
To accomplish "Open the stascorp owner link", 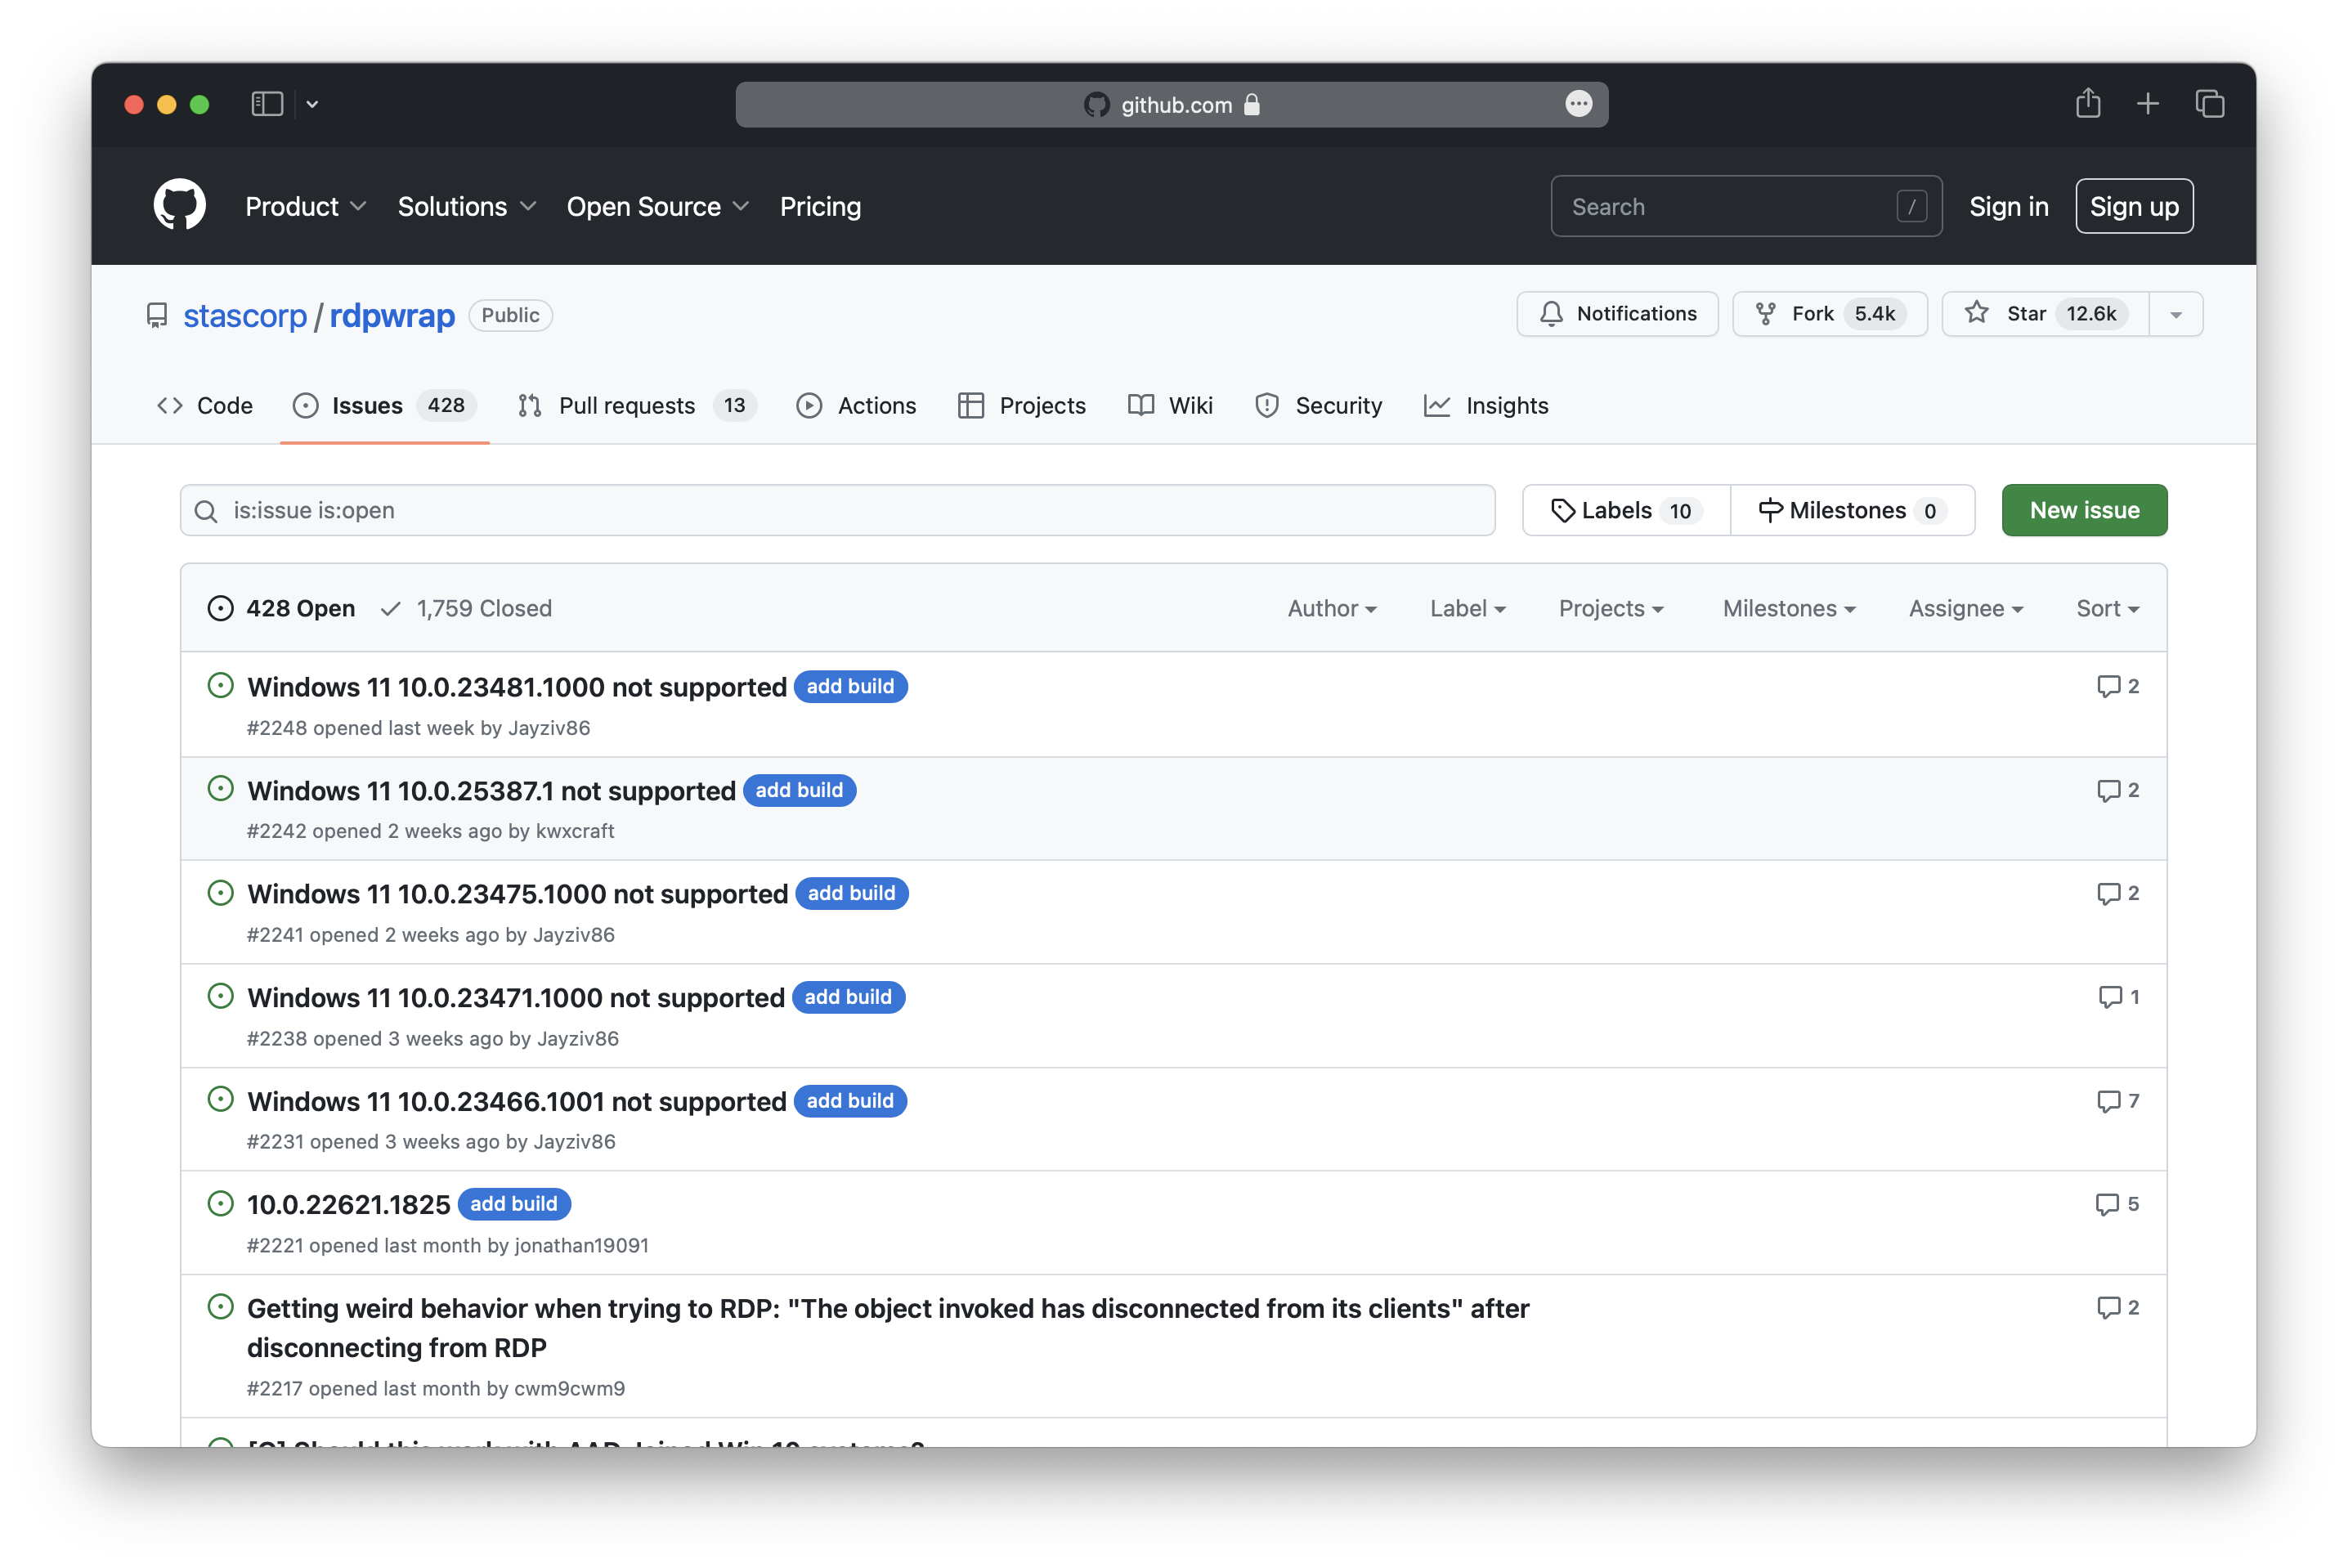I will [x=245, y=315].
